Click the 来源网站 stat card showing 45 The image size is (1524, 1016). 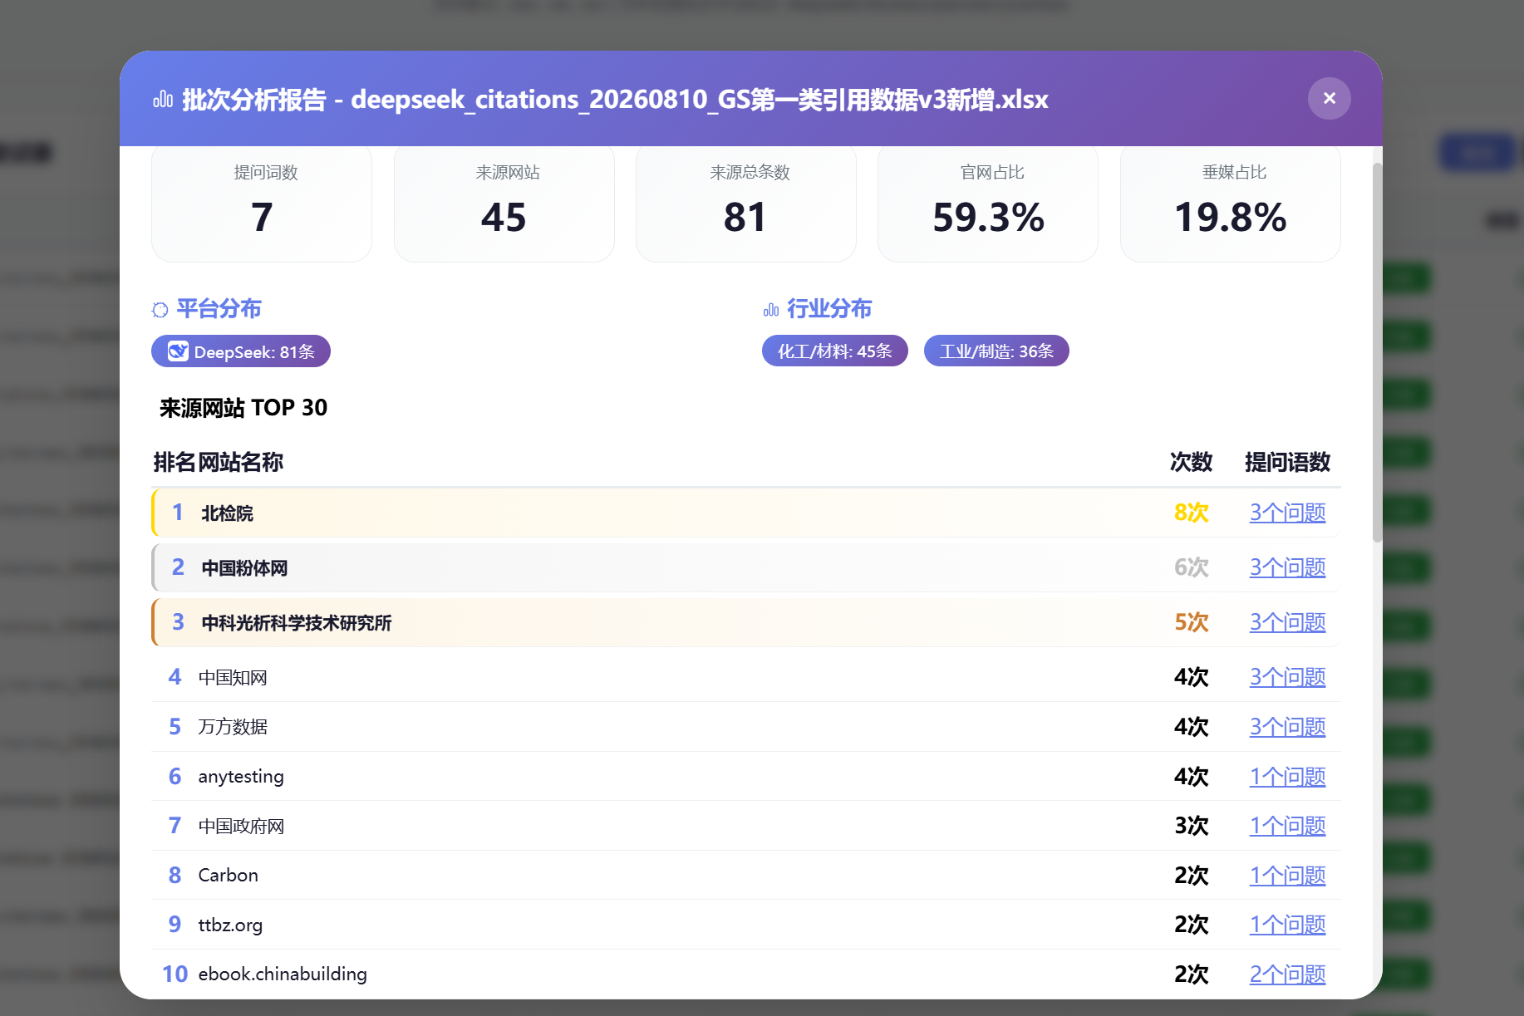[504, 204]
